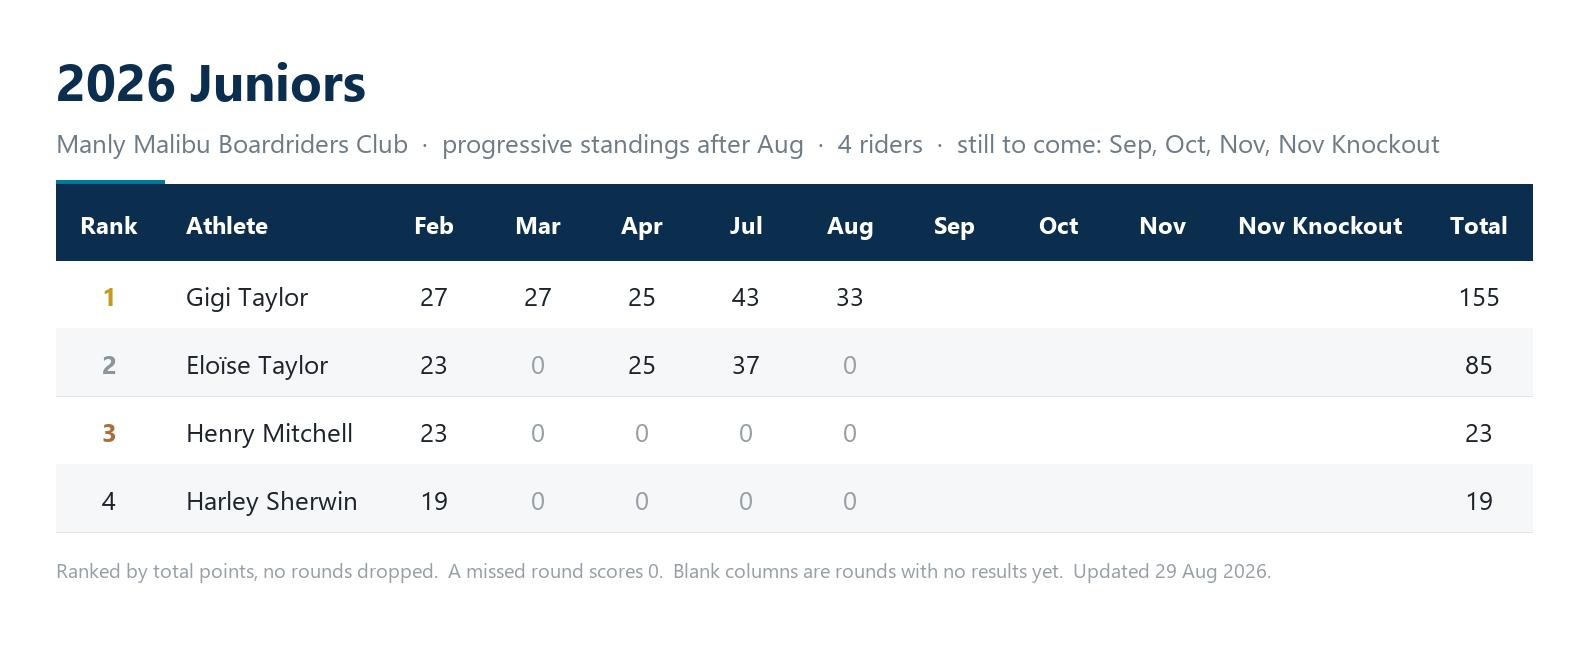Click the Updated 29 Aug 2026 footnote
Viewport: 1588px width, 656px height.
pyautogui.click(x=1172, y=572)
